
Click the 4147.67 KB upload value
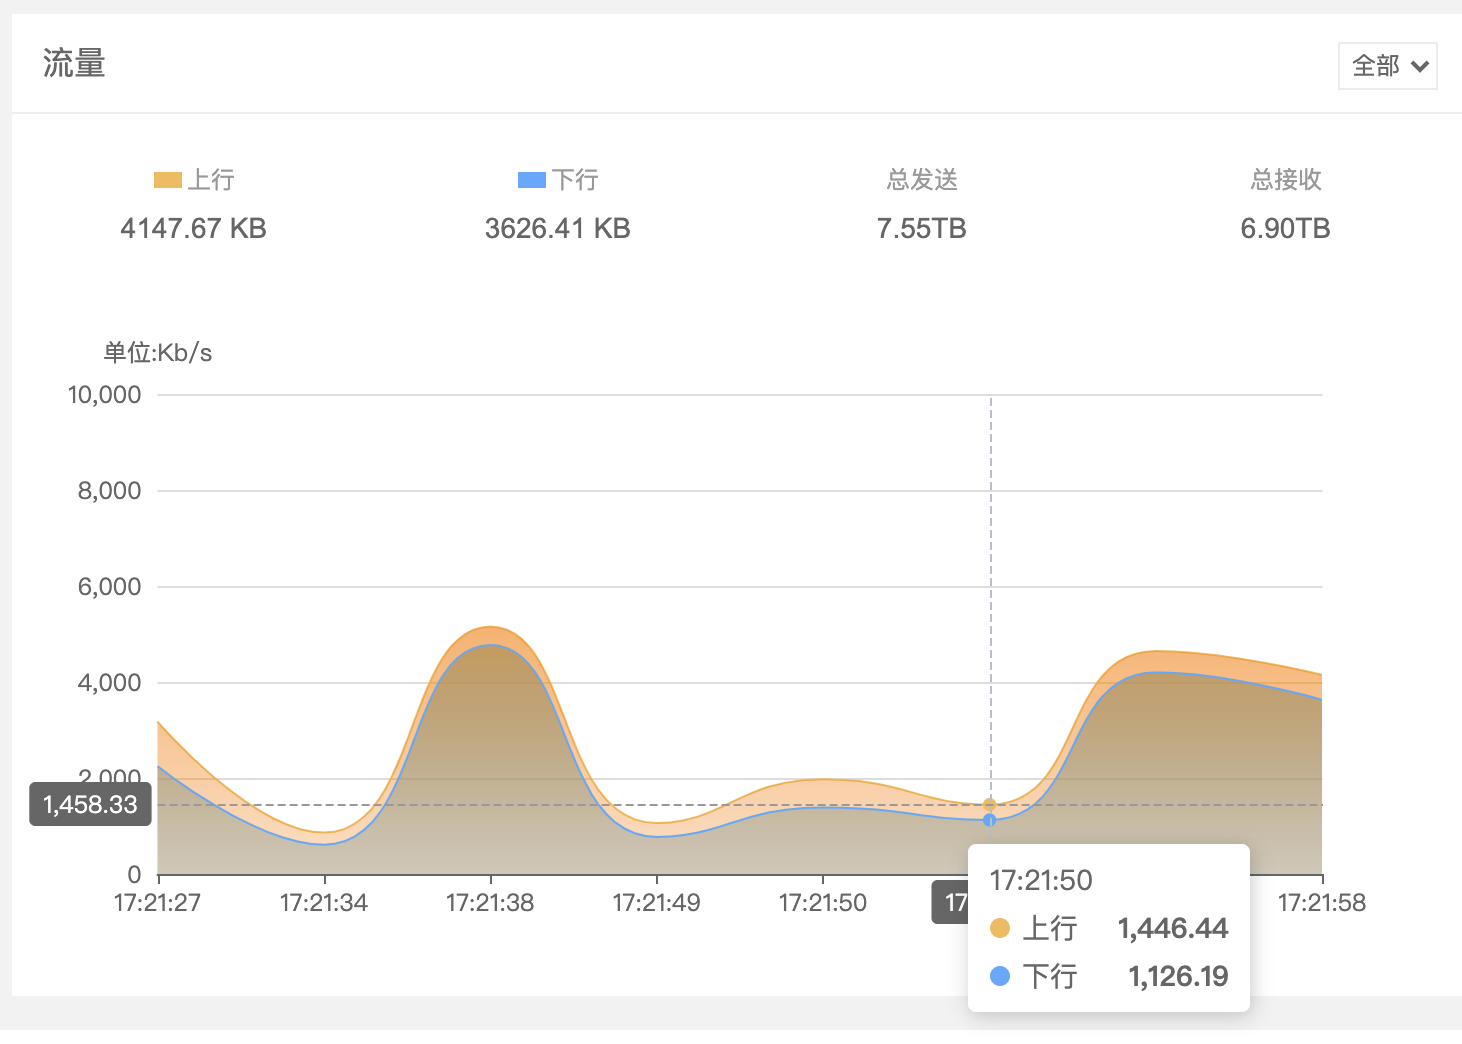point(193,229)
